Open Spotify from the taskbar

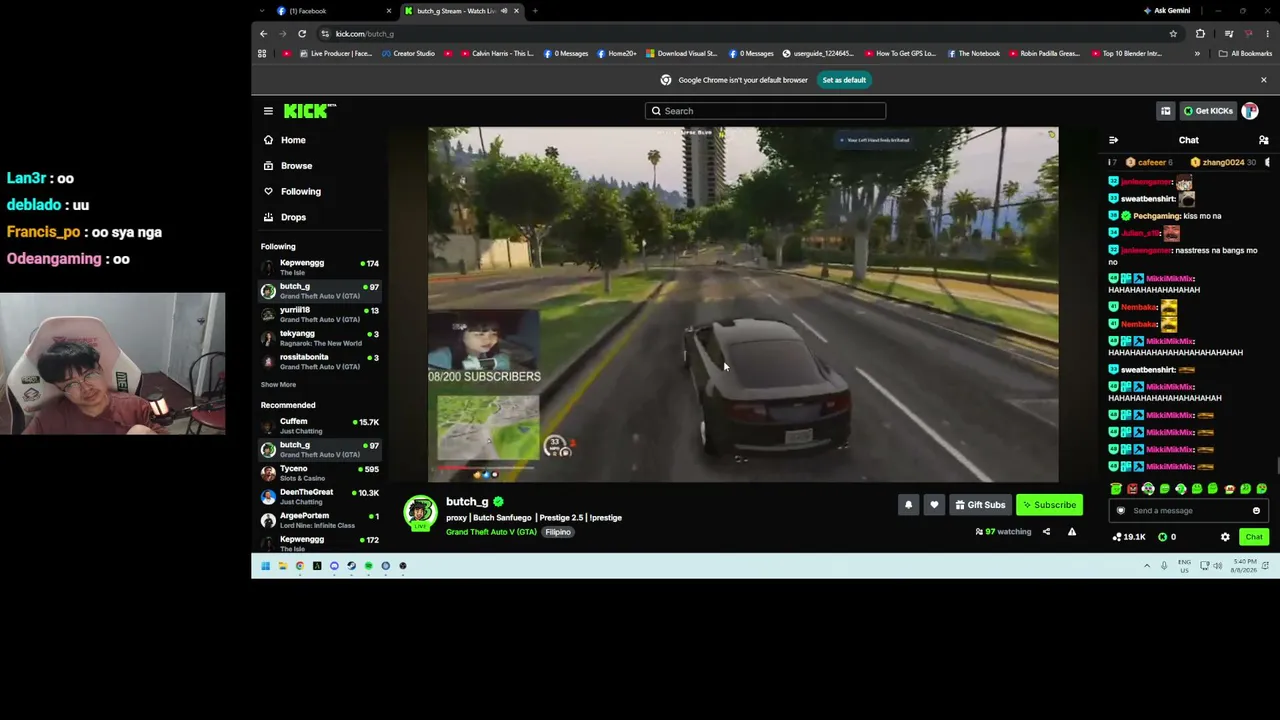(368, 566)
